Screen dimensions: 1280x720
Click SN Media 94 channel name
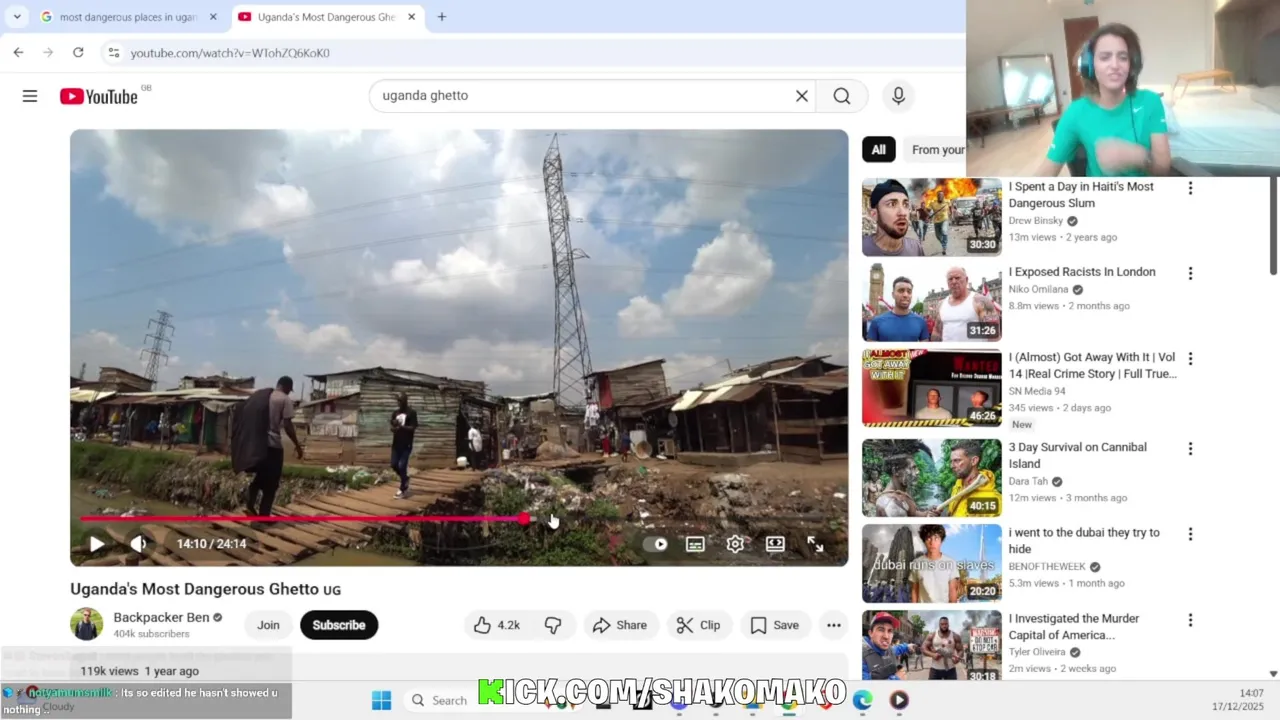(1037, 391)
